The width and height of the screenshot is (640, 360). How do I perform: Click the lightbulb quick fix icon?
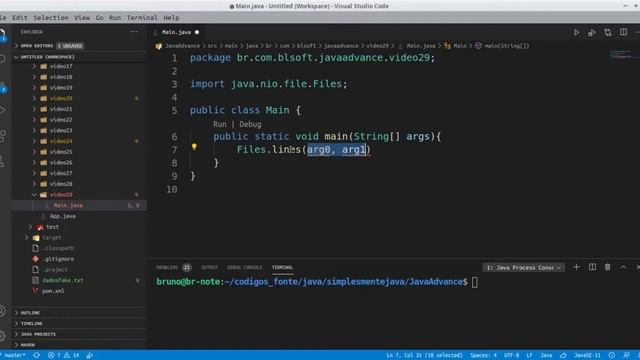(x=194, y=147)
